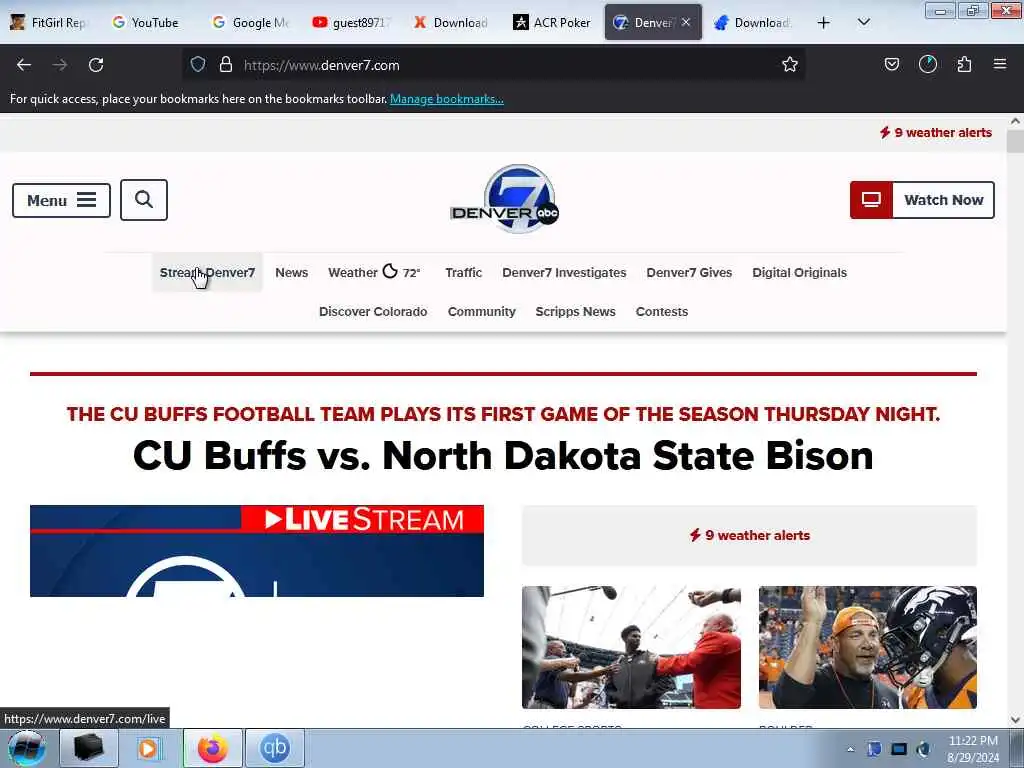Open Discover Colorado navigation item
1024x768 pixels.
(373, 312)
